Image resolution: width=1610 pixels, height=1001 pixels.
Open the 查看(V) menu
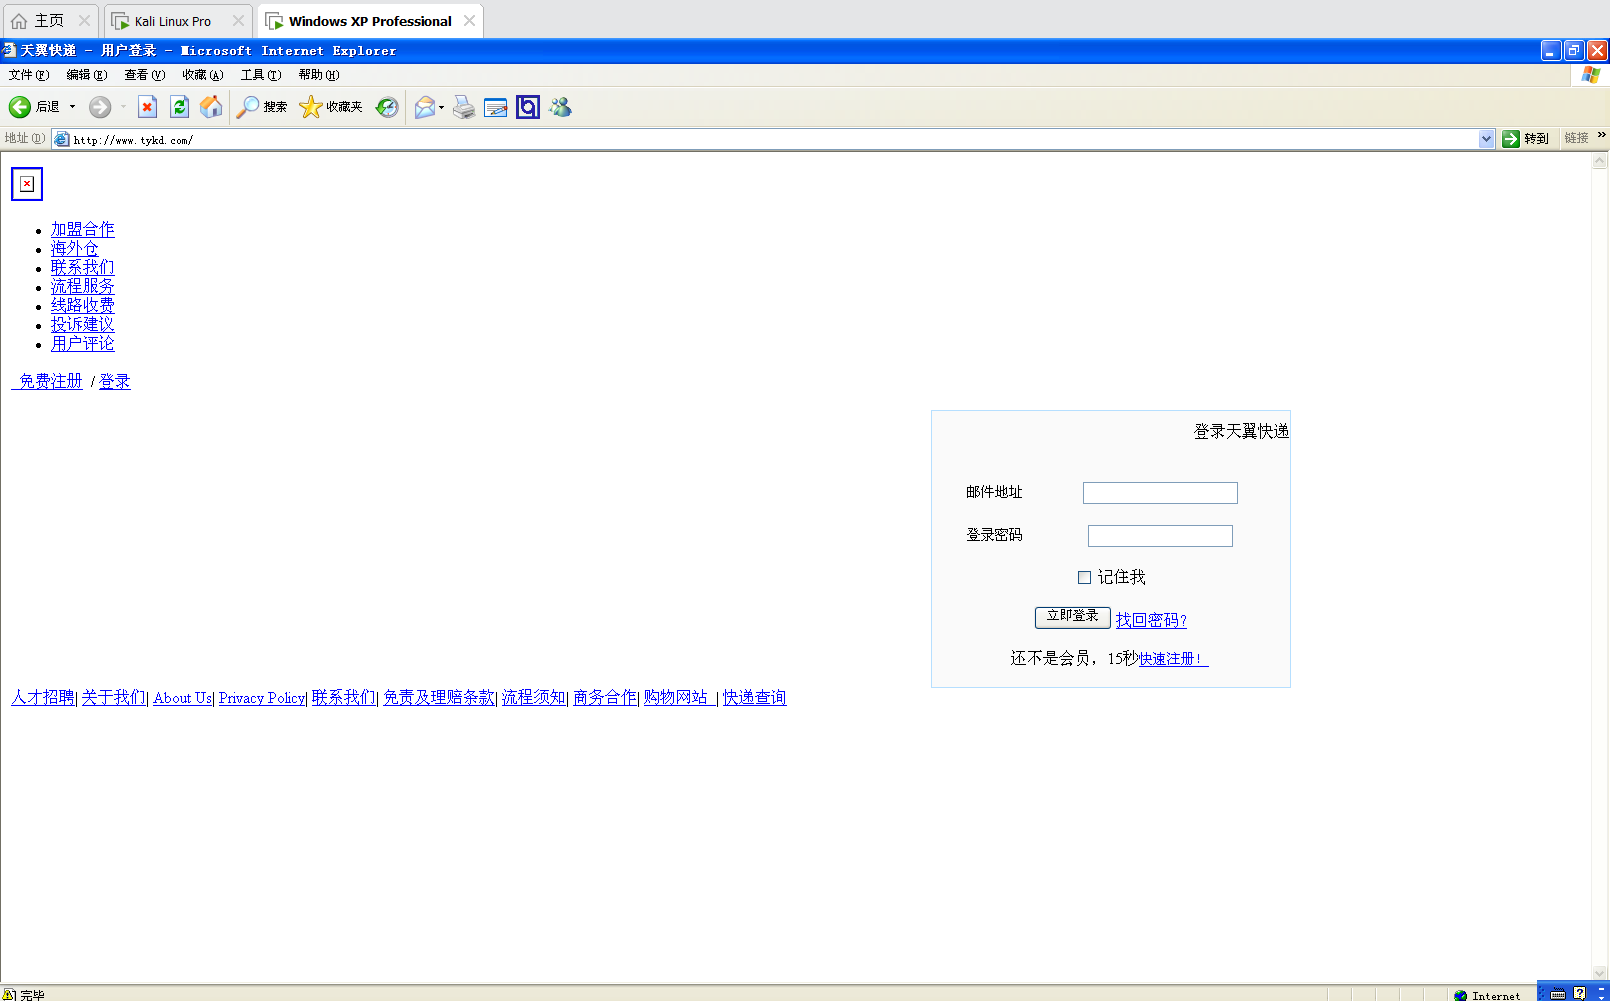pyautogui.click(x=144, y=75)
